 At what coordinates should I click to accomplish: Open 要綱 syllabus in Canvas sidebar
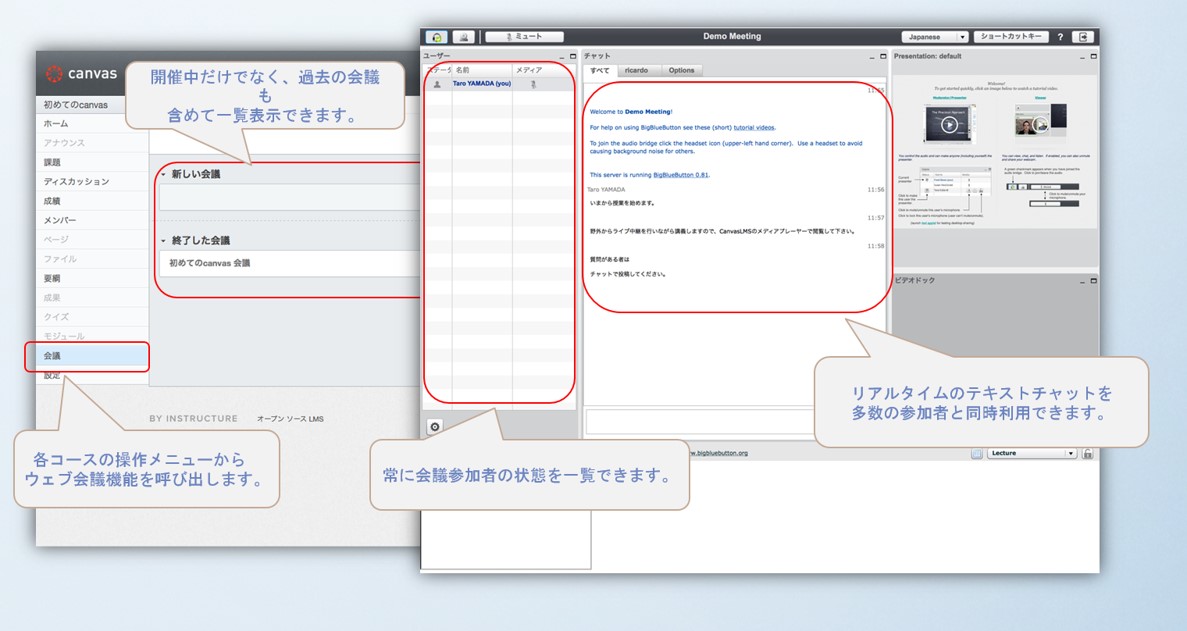[x=52, y=278]
